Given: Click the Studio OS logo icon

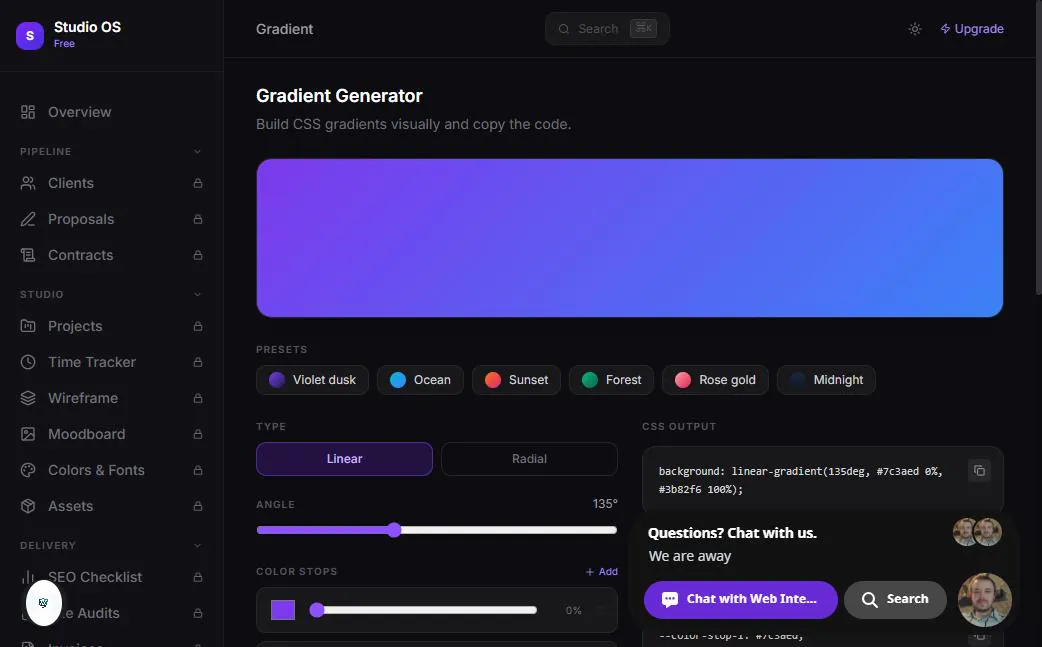Looking at the screenshot, I should point(30,35).
